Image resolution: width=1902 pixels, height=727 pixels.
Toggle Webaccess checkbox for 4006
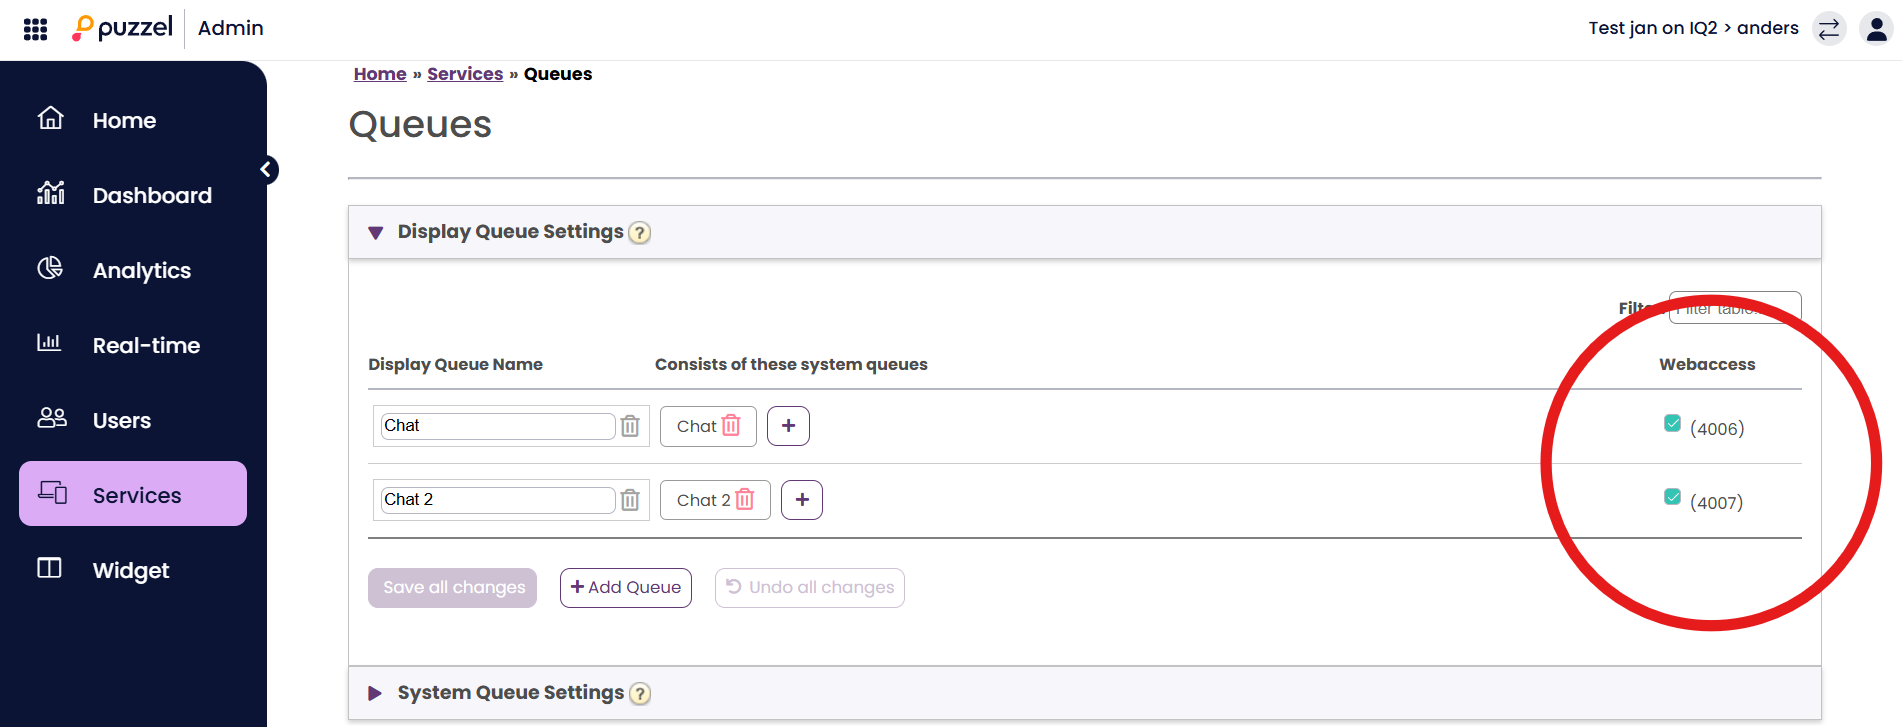coord(1672,423)
